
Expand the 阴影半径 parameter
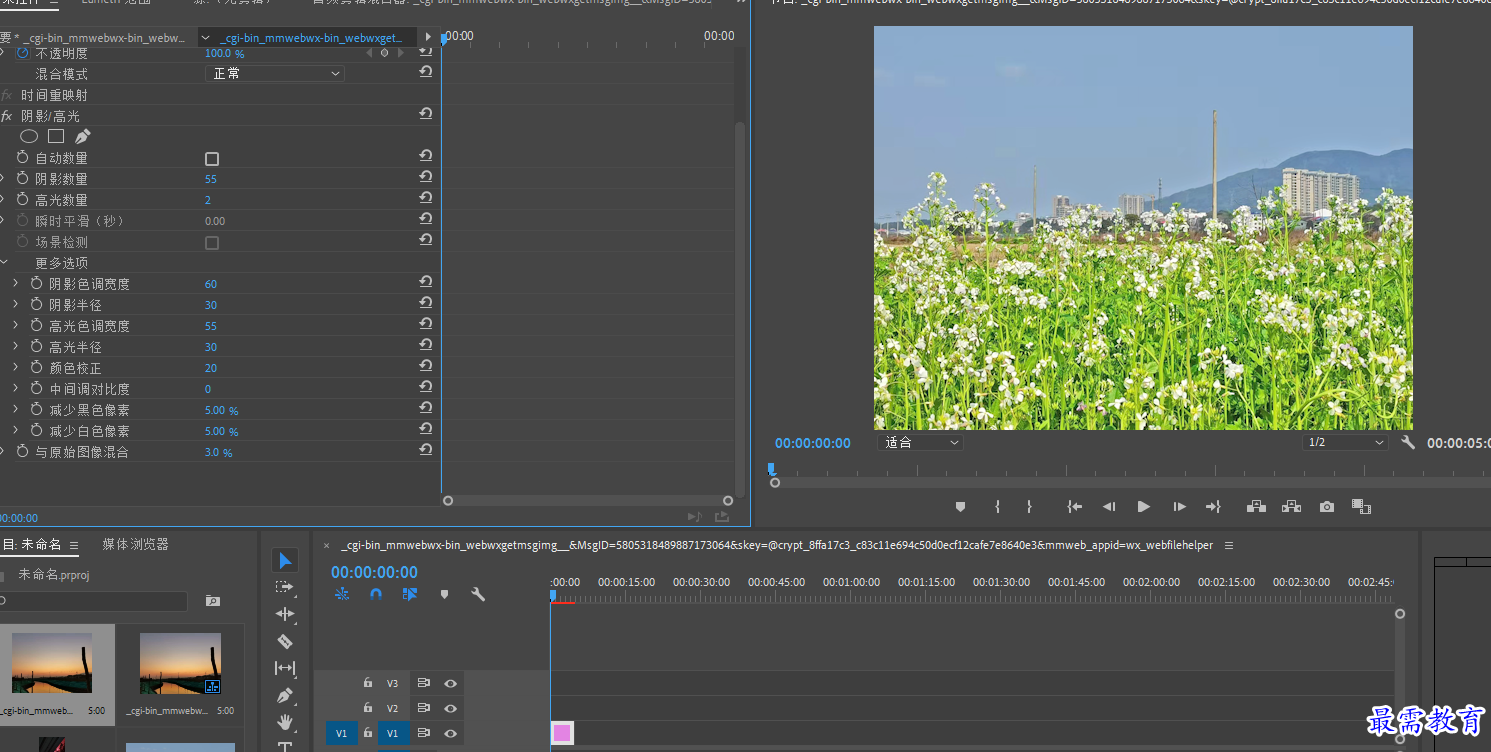click(x=16, y=305)
